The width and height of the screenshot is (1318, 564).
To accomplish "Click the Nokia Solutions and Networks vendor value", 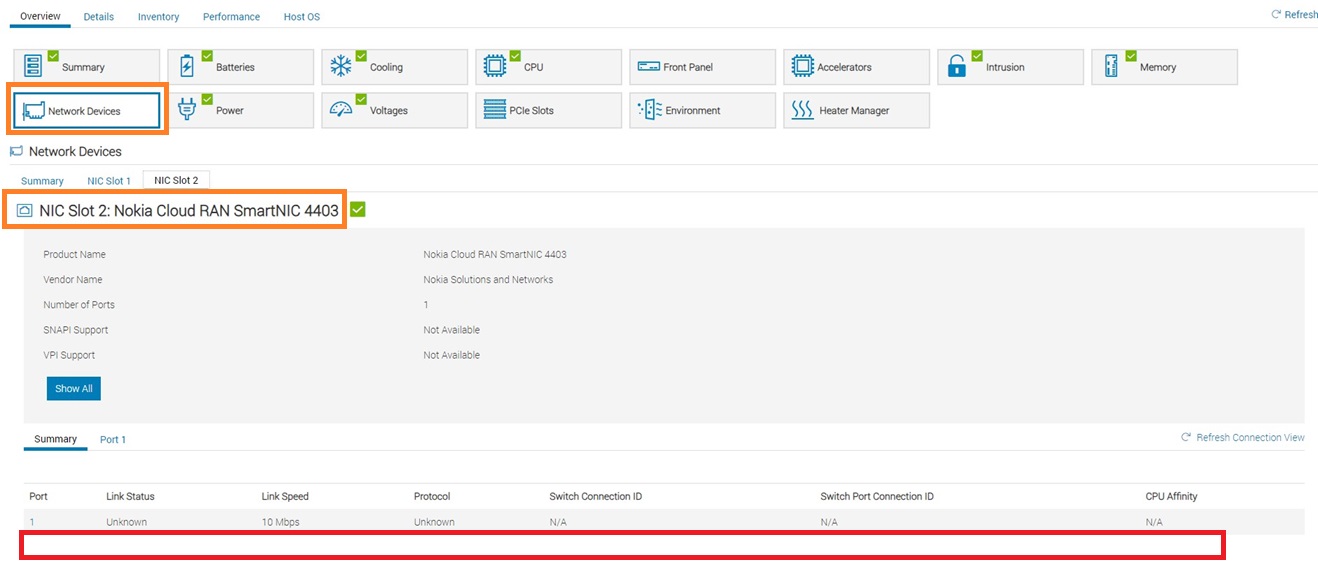I will click(x=488, y=280).
